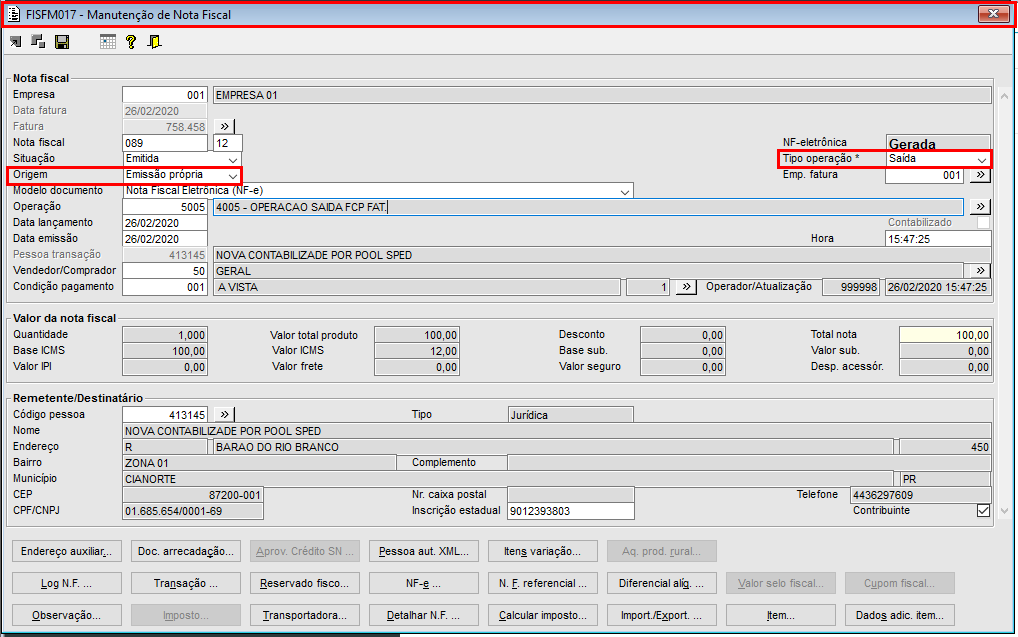
Task: Click the Data emissão field
Action: click(x=165, y=239)
